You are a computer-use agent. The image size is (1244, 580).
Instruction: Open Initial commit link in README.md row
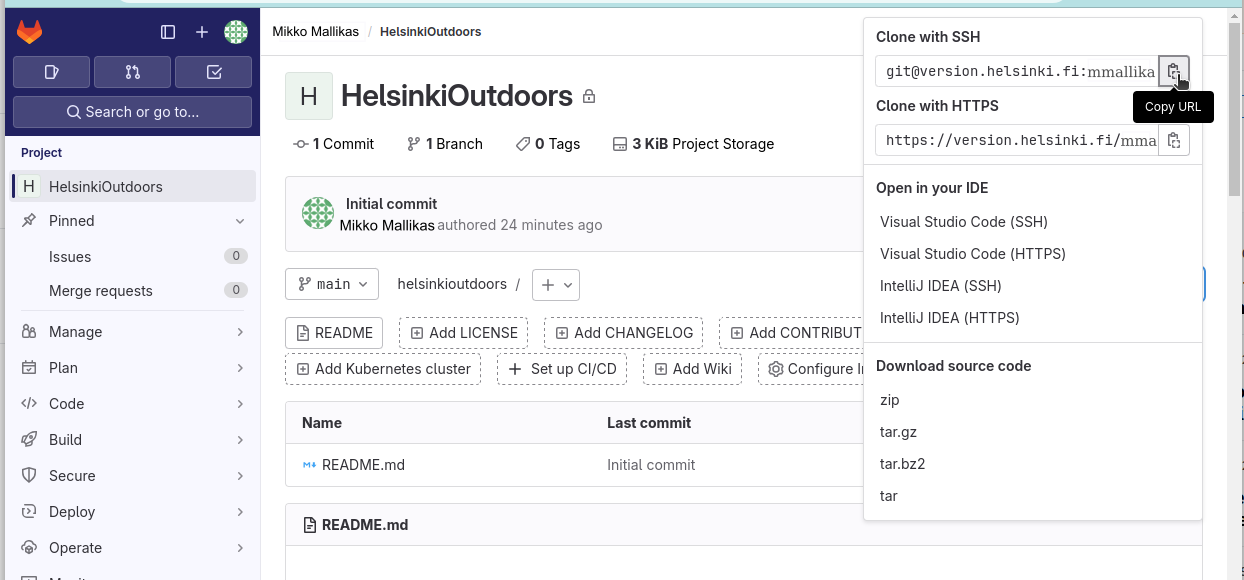[651, 465]
